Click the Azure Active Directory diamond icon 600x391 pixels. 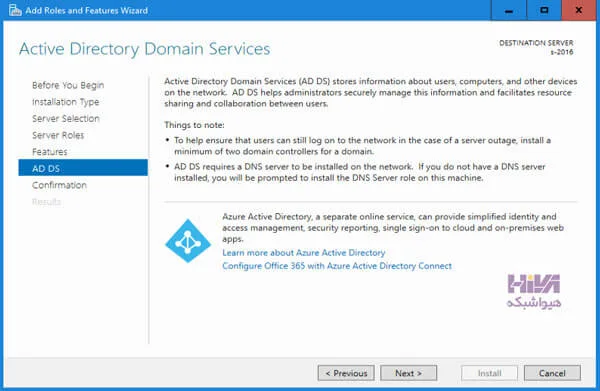point(188,241)
